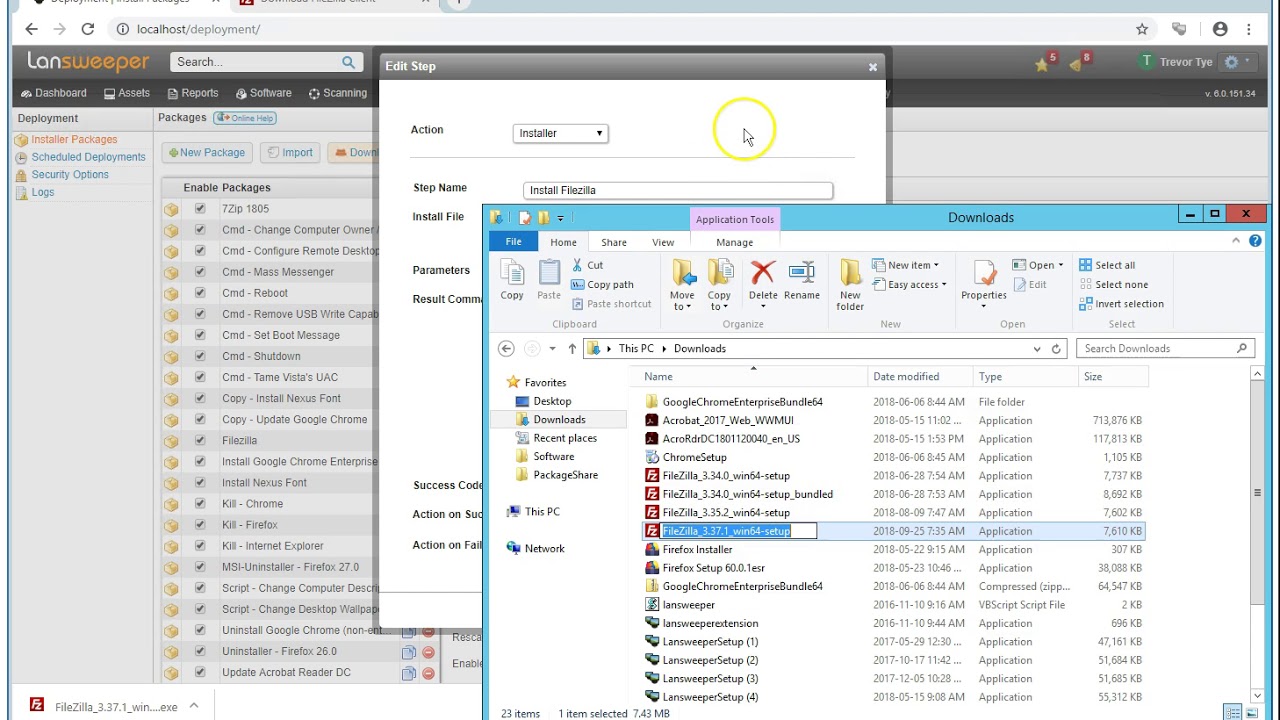Click Select none in ribbon
The height and width of the screenshot is (720, 1280).
click(x=1113, y=284)
